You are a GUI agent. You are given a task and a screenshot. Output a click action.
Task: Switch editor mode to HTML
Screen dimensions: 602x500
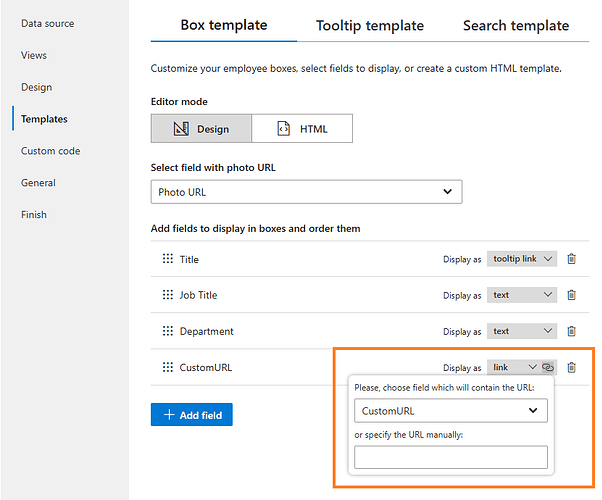[x=302, y=129]
